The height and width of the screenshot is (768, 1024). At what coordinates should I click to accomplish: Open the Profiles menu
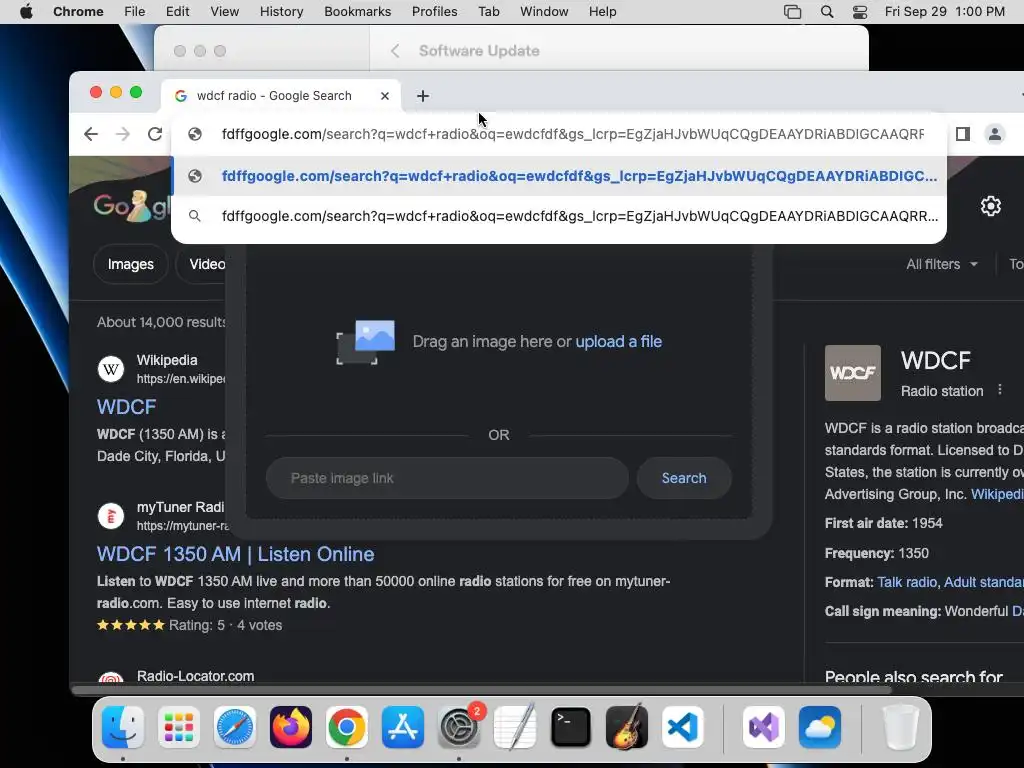(x=434, y=12)
